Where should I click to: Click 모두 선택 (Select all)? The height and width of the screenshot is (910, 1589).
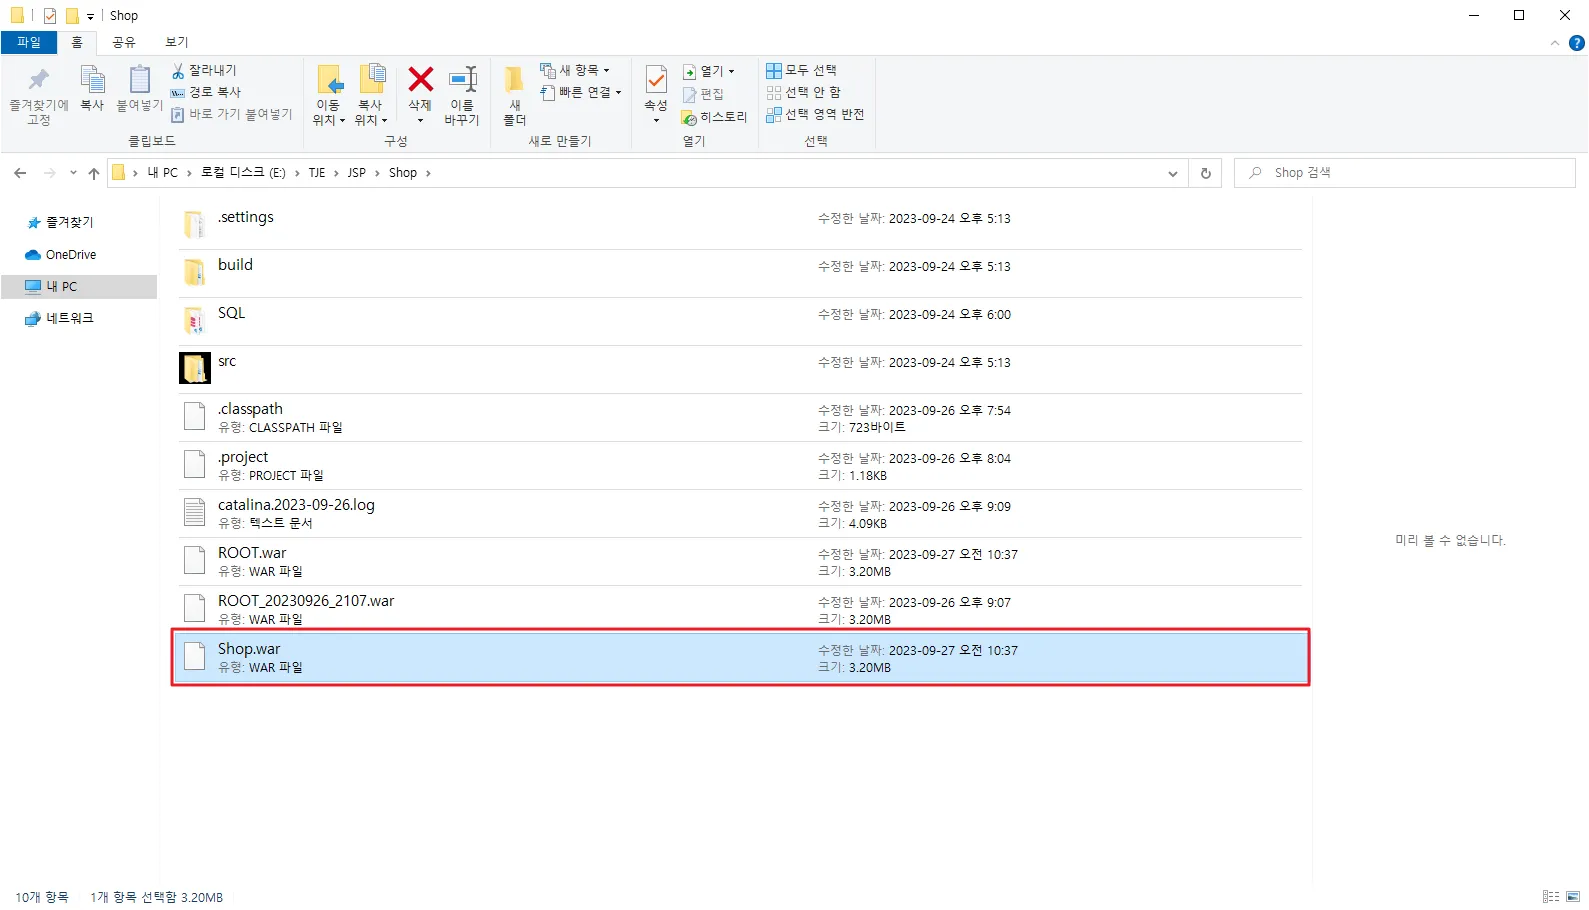click(802, 70)
